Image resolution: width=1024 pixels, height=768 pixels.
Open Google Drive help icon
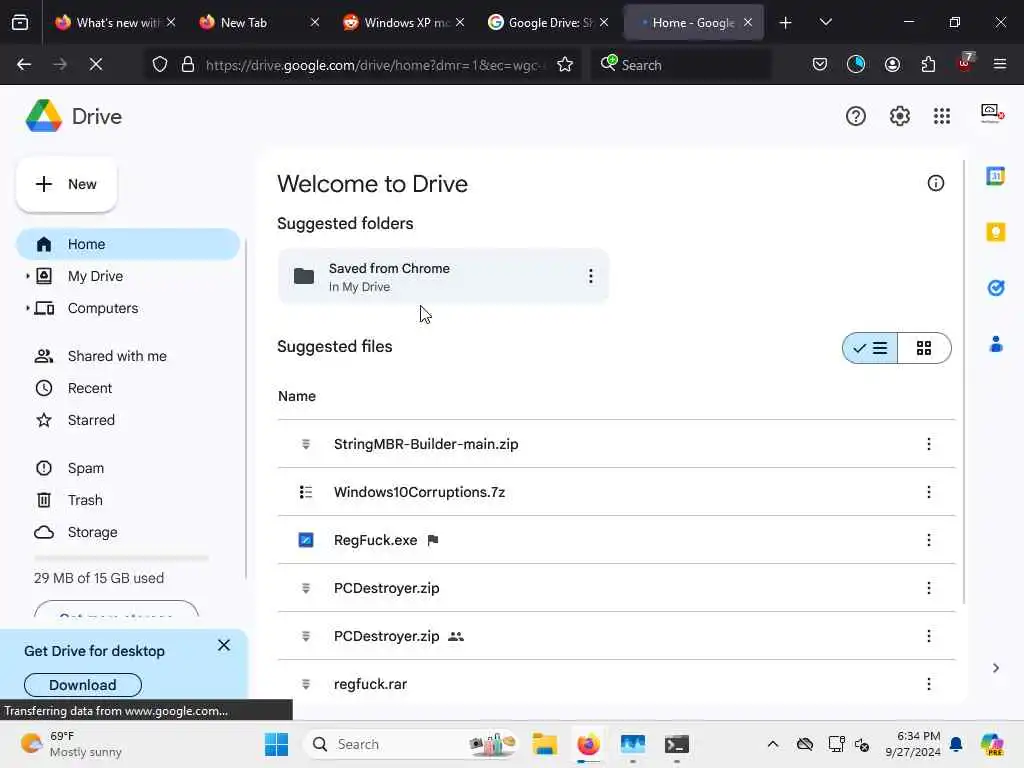(856, 116)
